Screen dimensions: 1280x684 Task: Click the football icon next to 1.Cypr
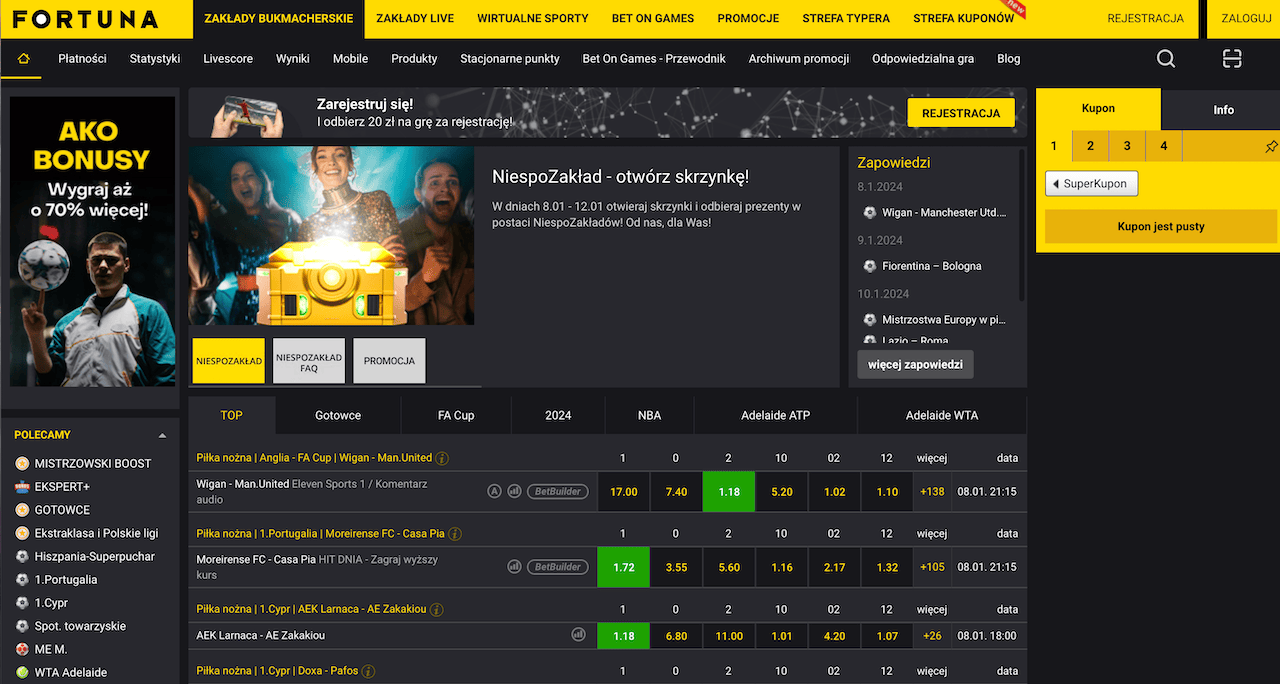click(22, 603)
